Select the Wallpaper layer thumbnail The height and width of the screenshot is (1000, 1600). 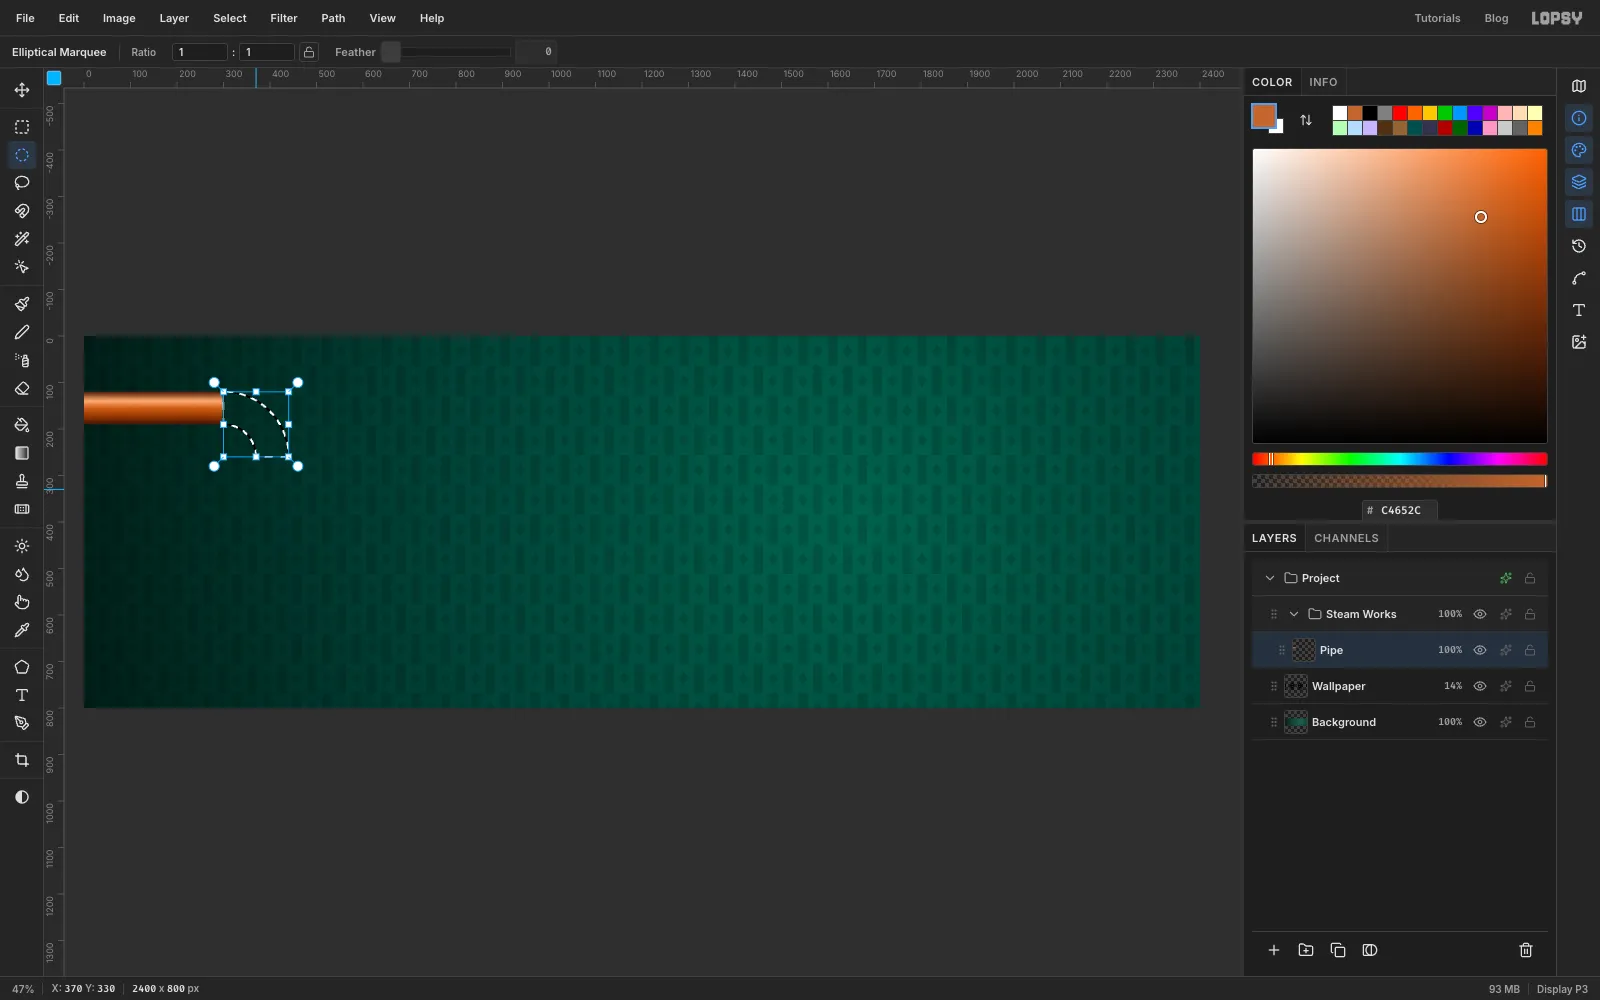pyautogui.click(x=1296, y=686)
